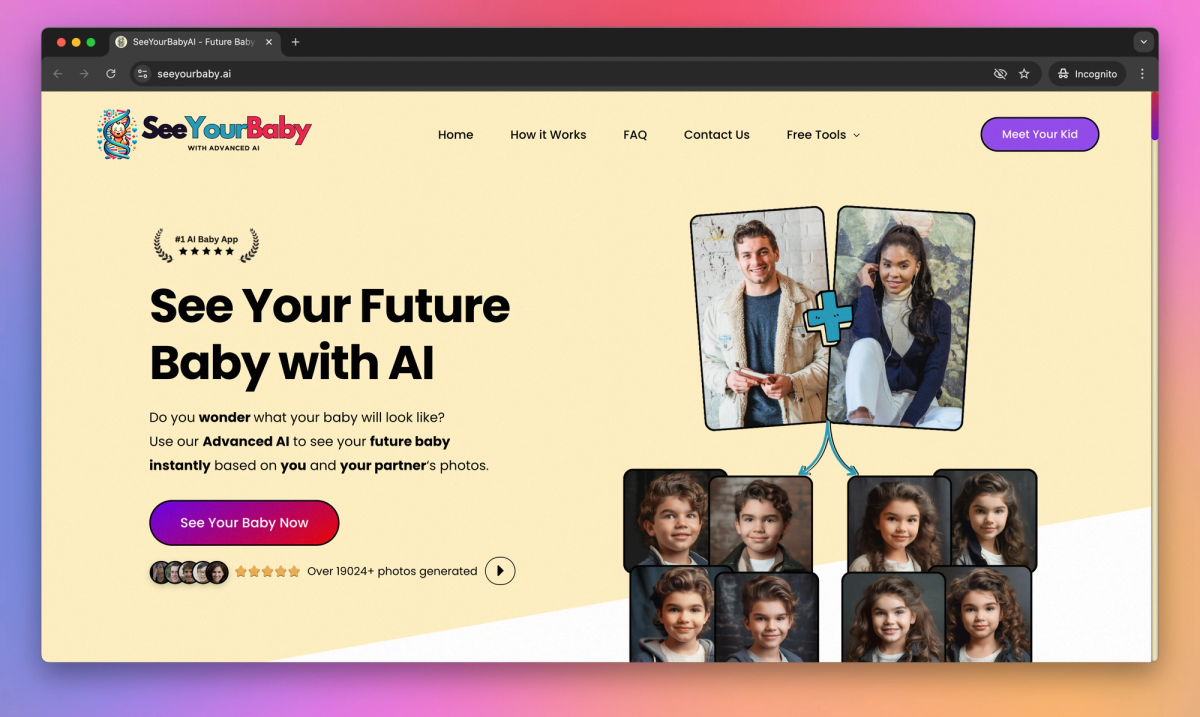Viewport: 1200px width, 717px height.
Task: Click the Incognito profile indicator
Action: (x=1087, y=74)
